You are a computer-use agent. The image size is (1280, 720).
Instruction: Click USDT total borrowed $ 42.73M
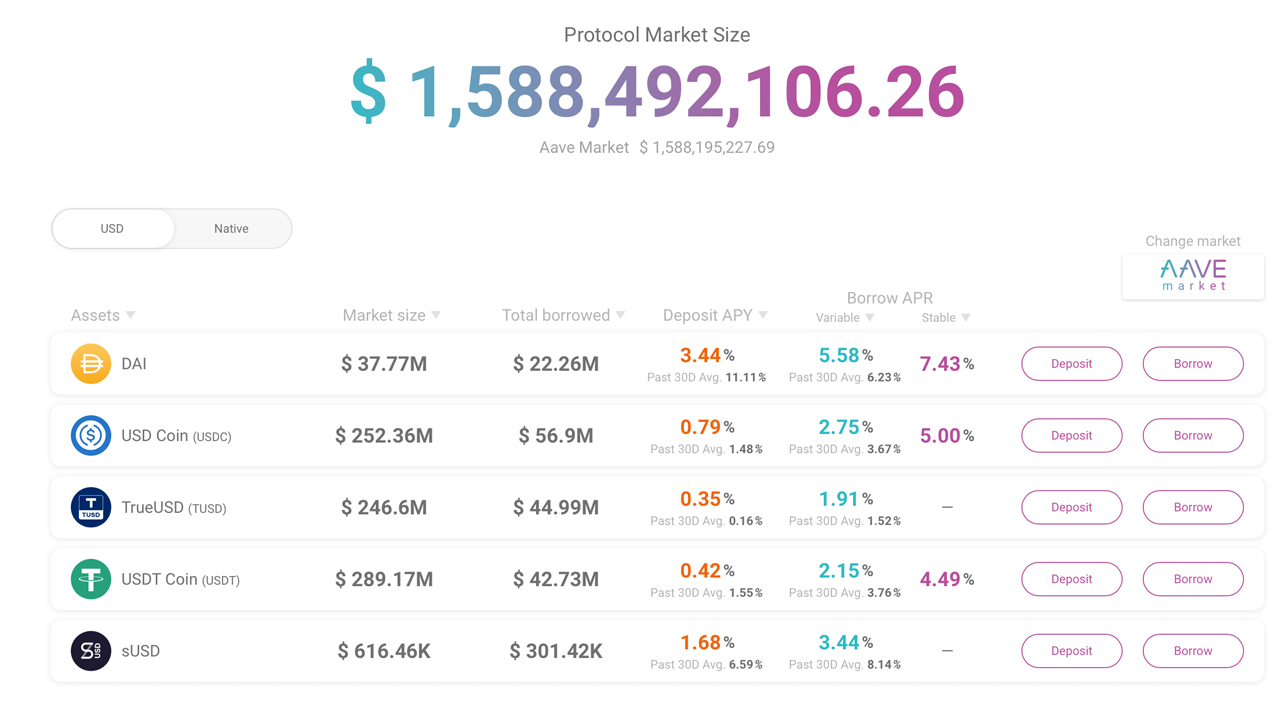click(556, 579)
